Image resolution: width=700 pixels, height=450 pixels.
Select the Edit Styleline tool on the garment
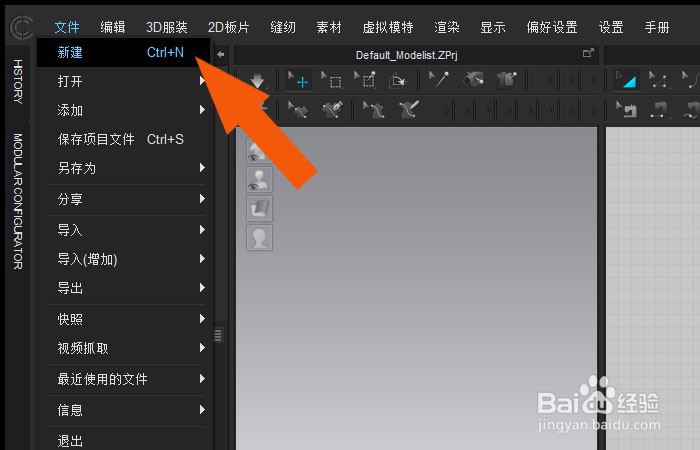(298, 109)
